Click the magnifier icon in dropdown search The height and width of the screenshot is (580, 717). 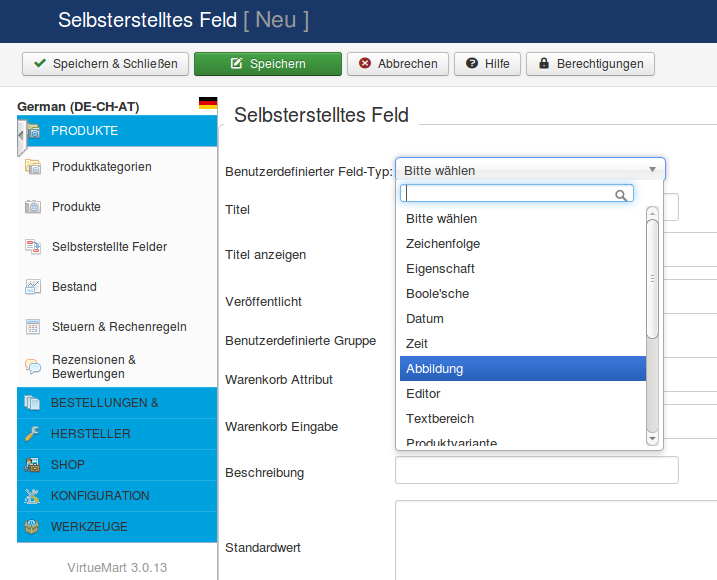click(x=621, y=195)
